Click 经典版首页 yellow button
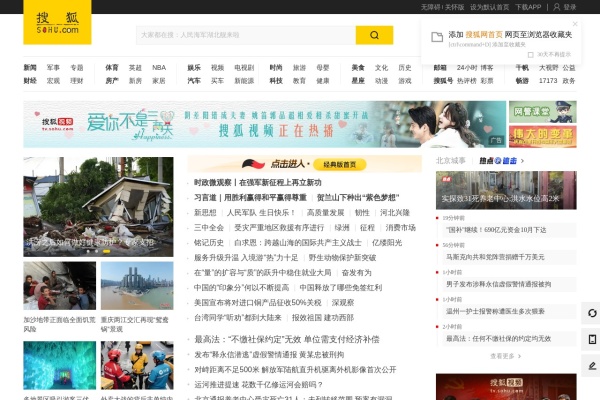 [339, 165]
